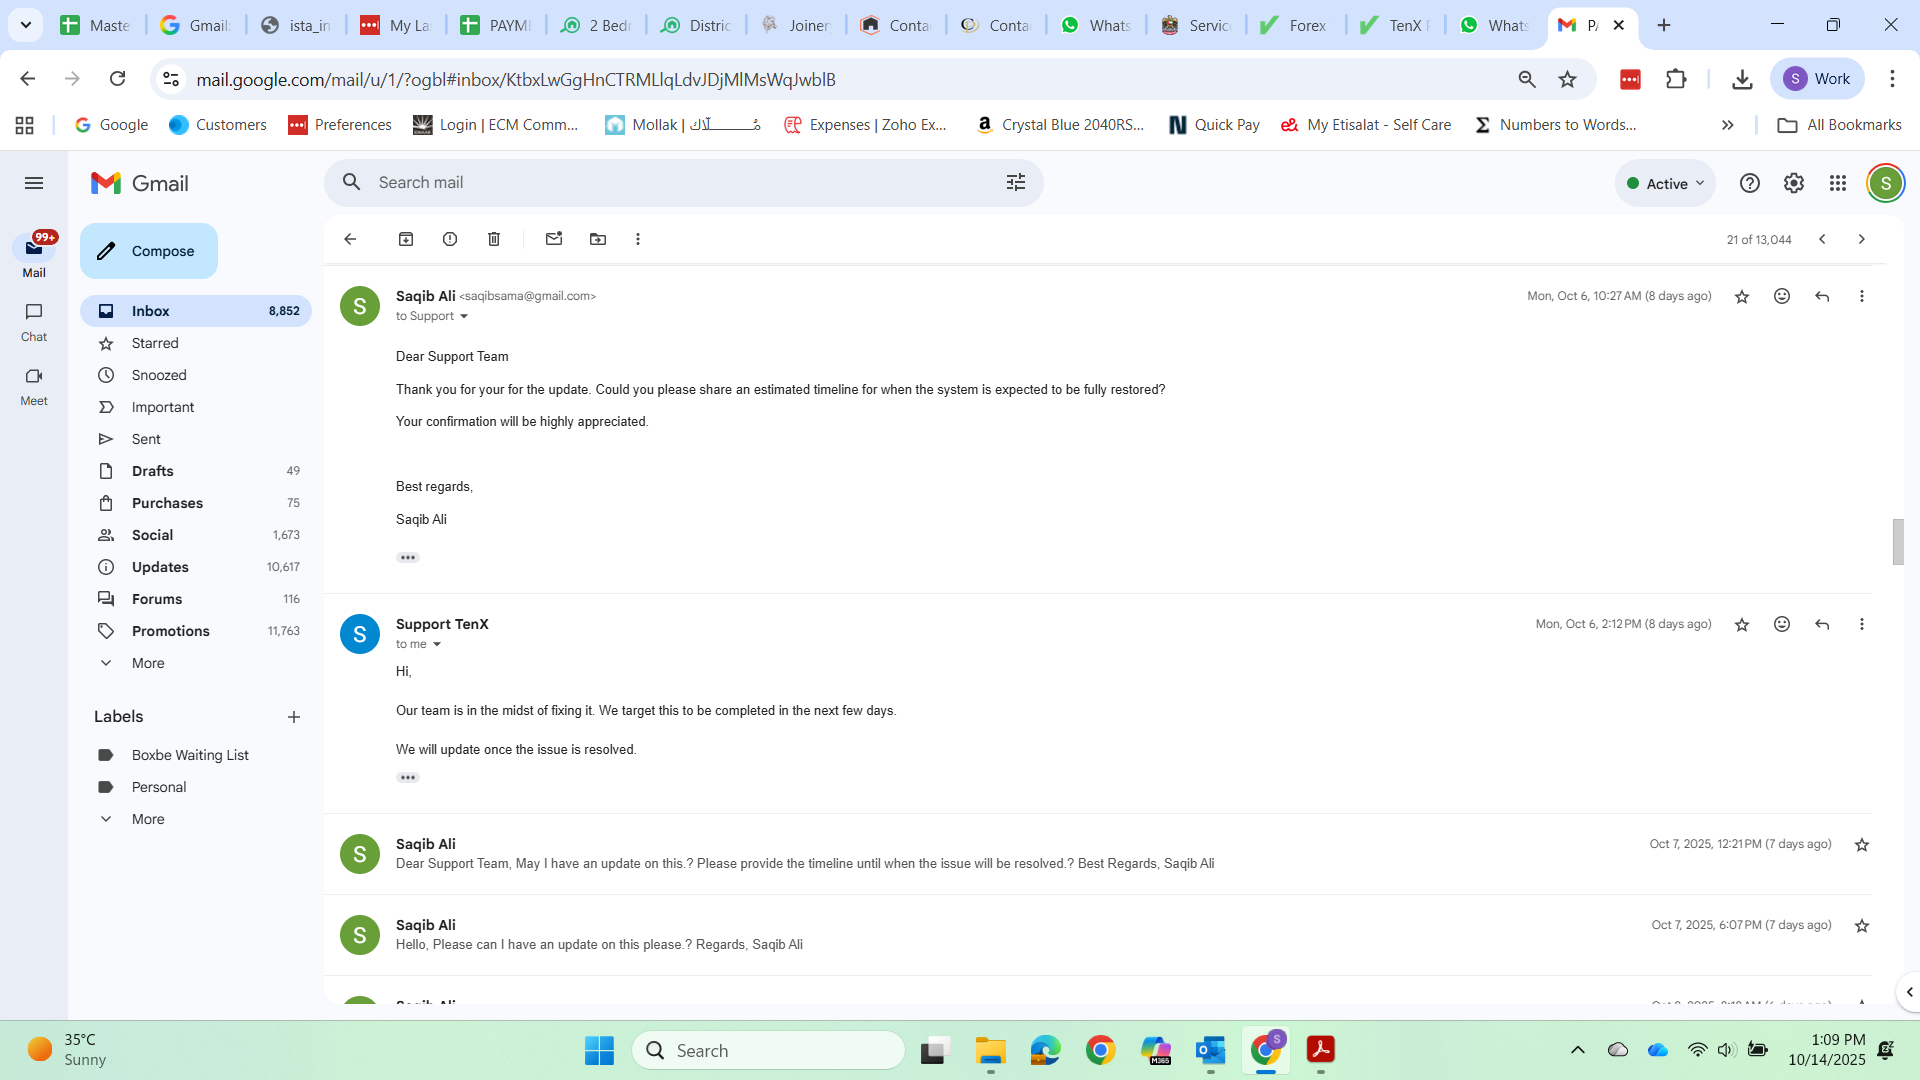The image size is (1920, 1080).
Task: Click the Mark as unread icon
Action: [554, 239]
